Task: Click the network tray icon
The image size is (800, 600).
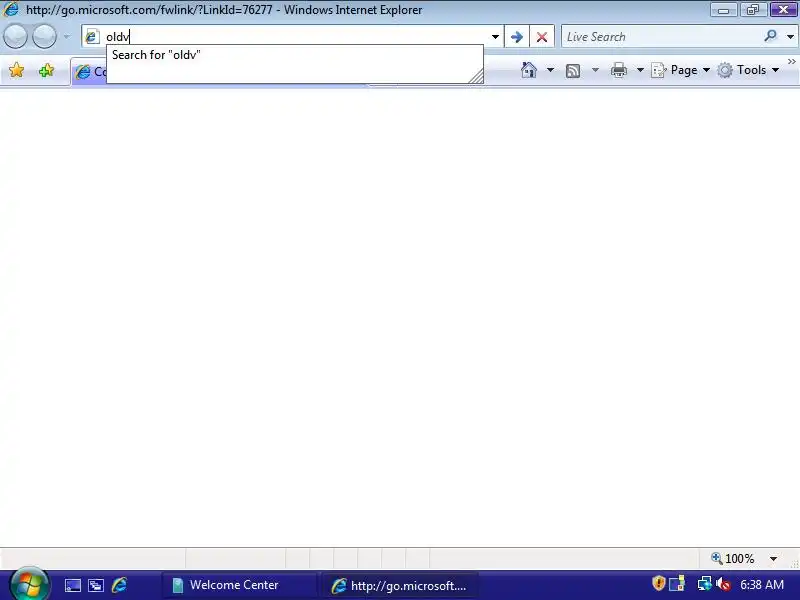Action: pos(704,583)
